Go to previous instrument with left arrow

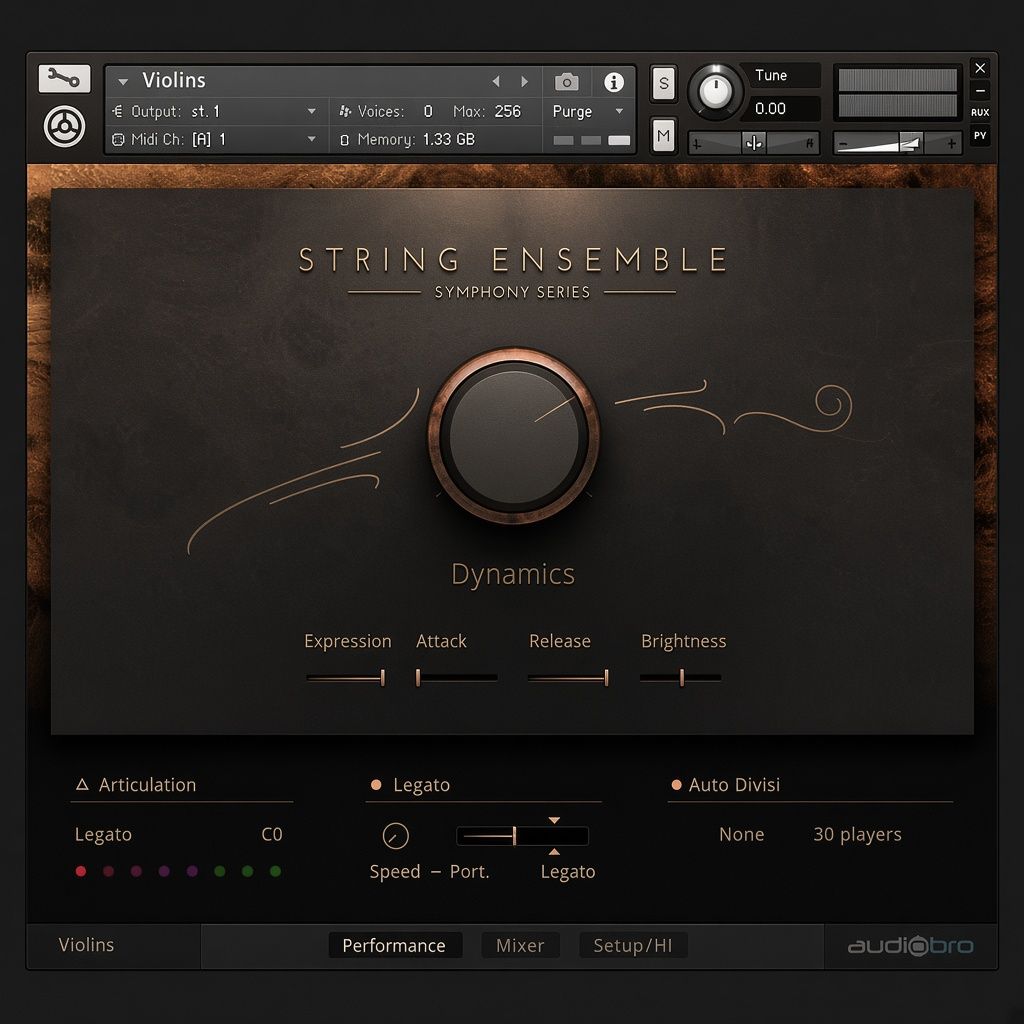(x=496, y=81)
